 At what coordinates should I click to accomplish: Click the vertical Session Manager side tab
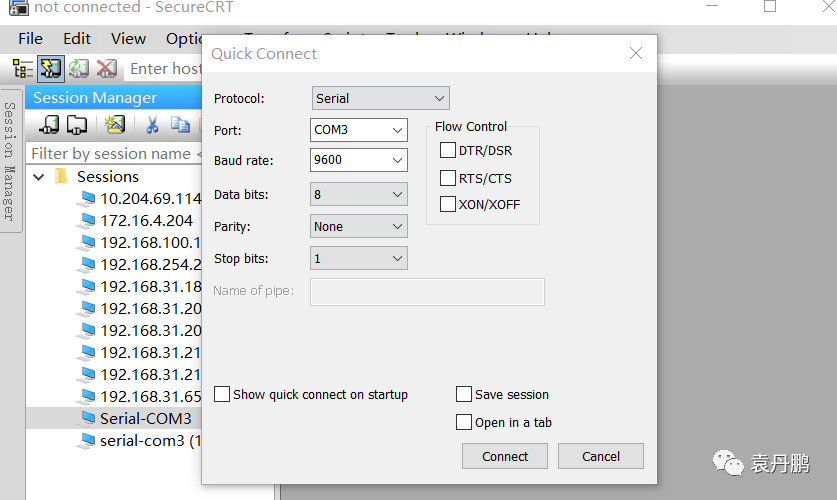click(x=10, y=161)
